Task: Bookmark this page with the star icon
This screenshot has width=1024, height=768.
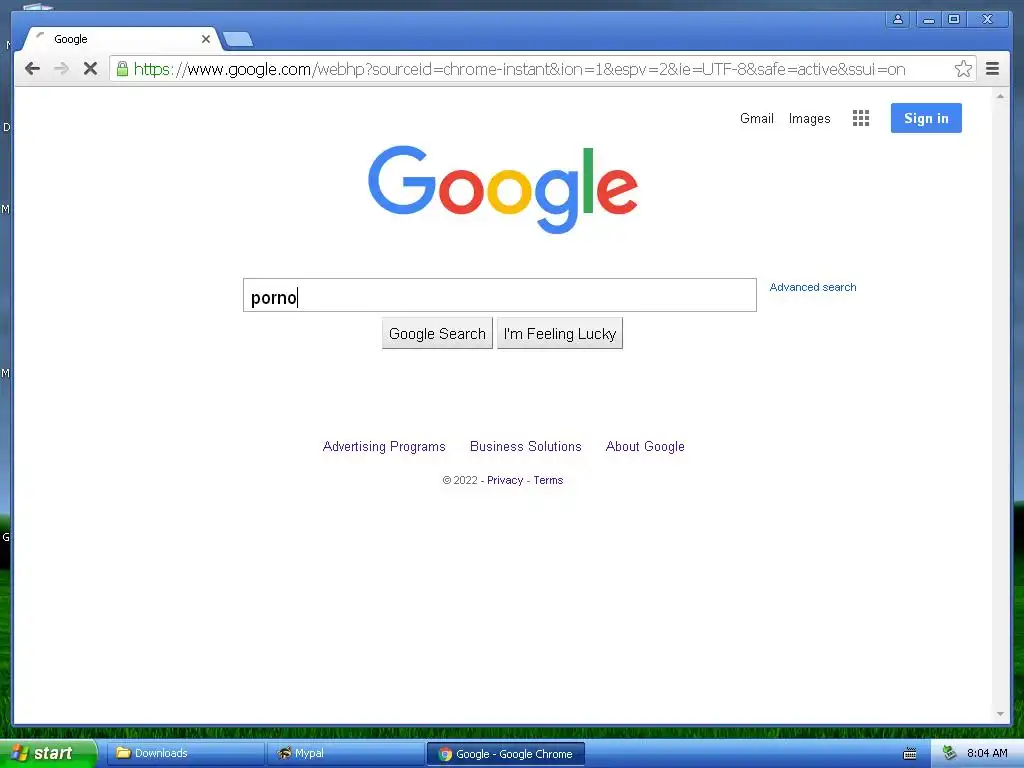Action: [x=963, y=69]
